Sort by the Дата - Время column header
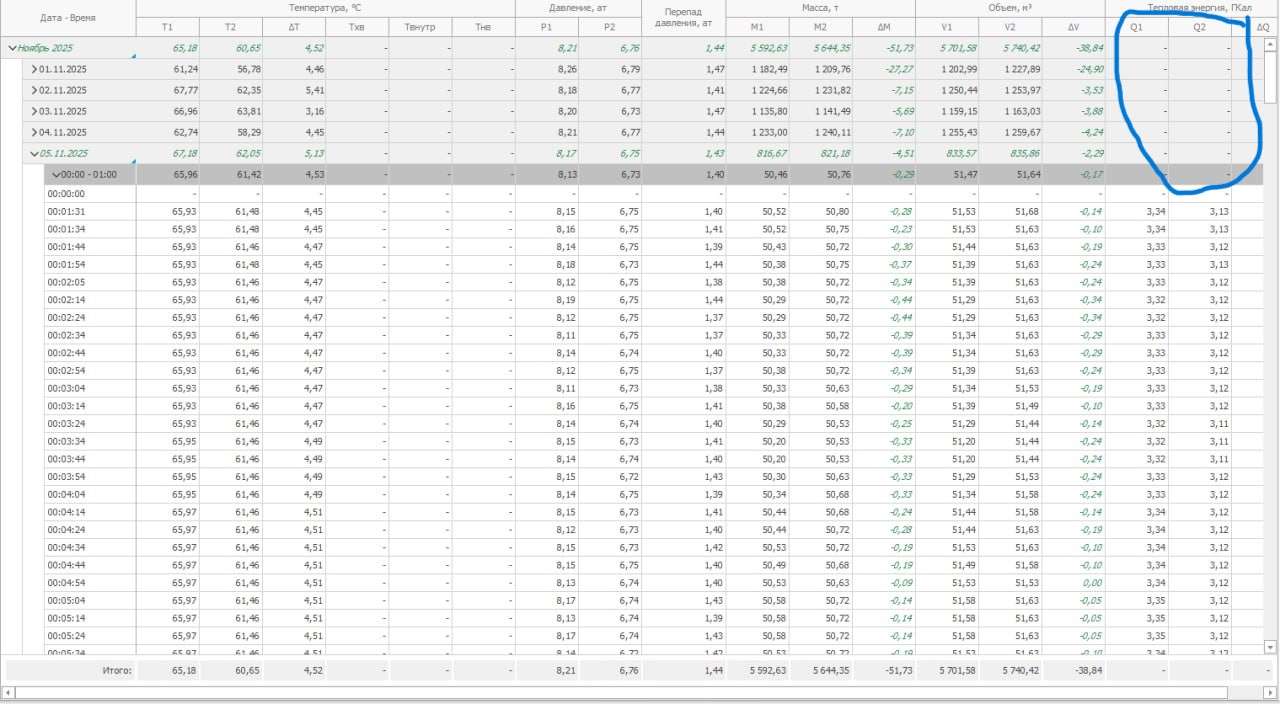1280x704 pixels. (68, 18)
